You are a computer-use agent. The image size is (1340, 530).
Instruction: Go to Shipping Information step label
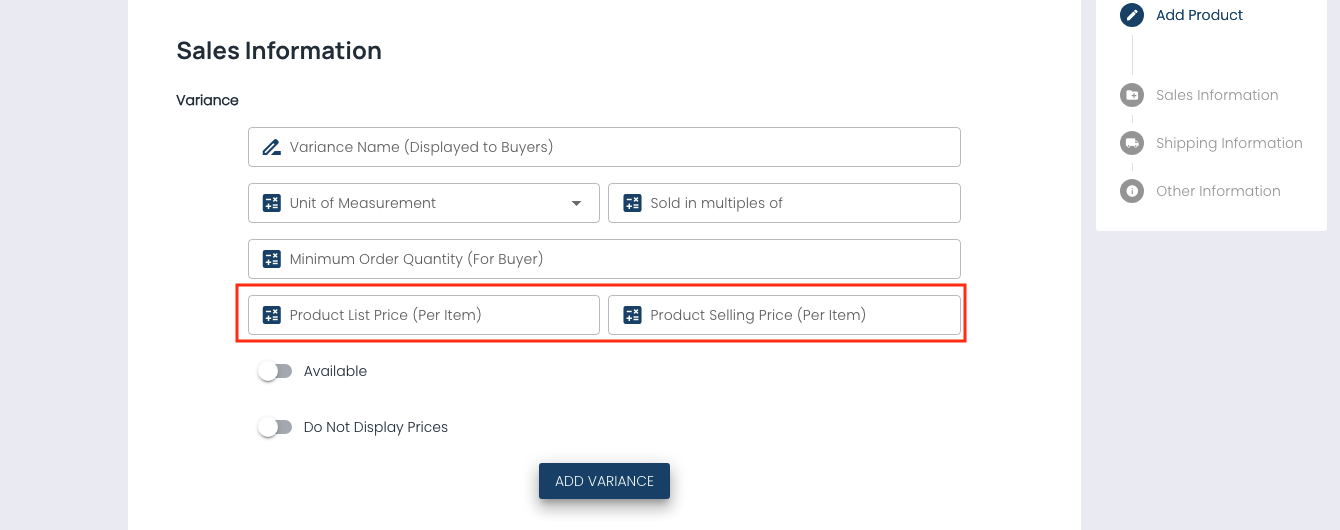tap(1229, 143)
